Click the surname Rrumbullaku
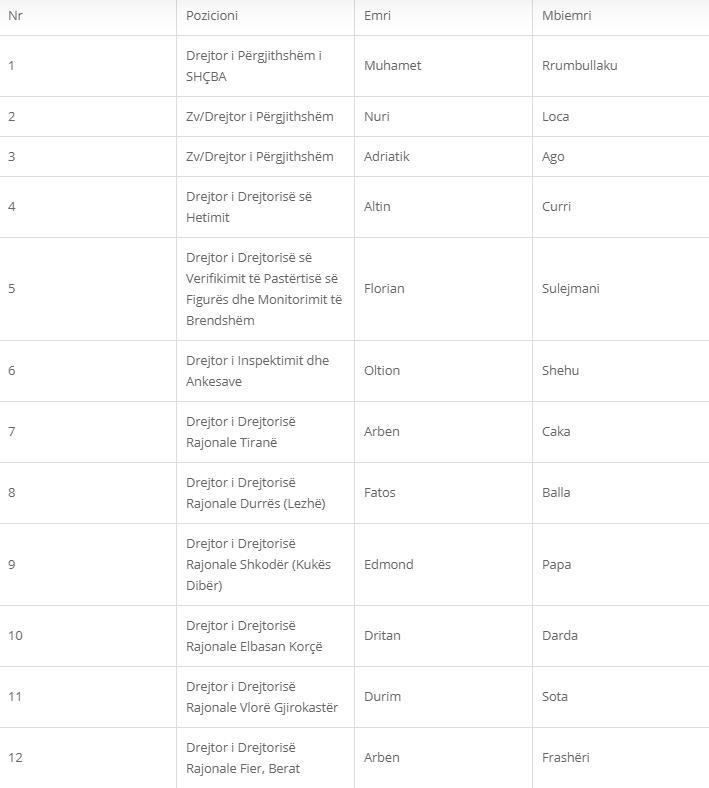Image resolution: width=709 pixels, height=788 pixels. point(579,65)
